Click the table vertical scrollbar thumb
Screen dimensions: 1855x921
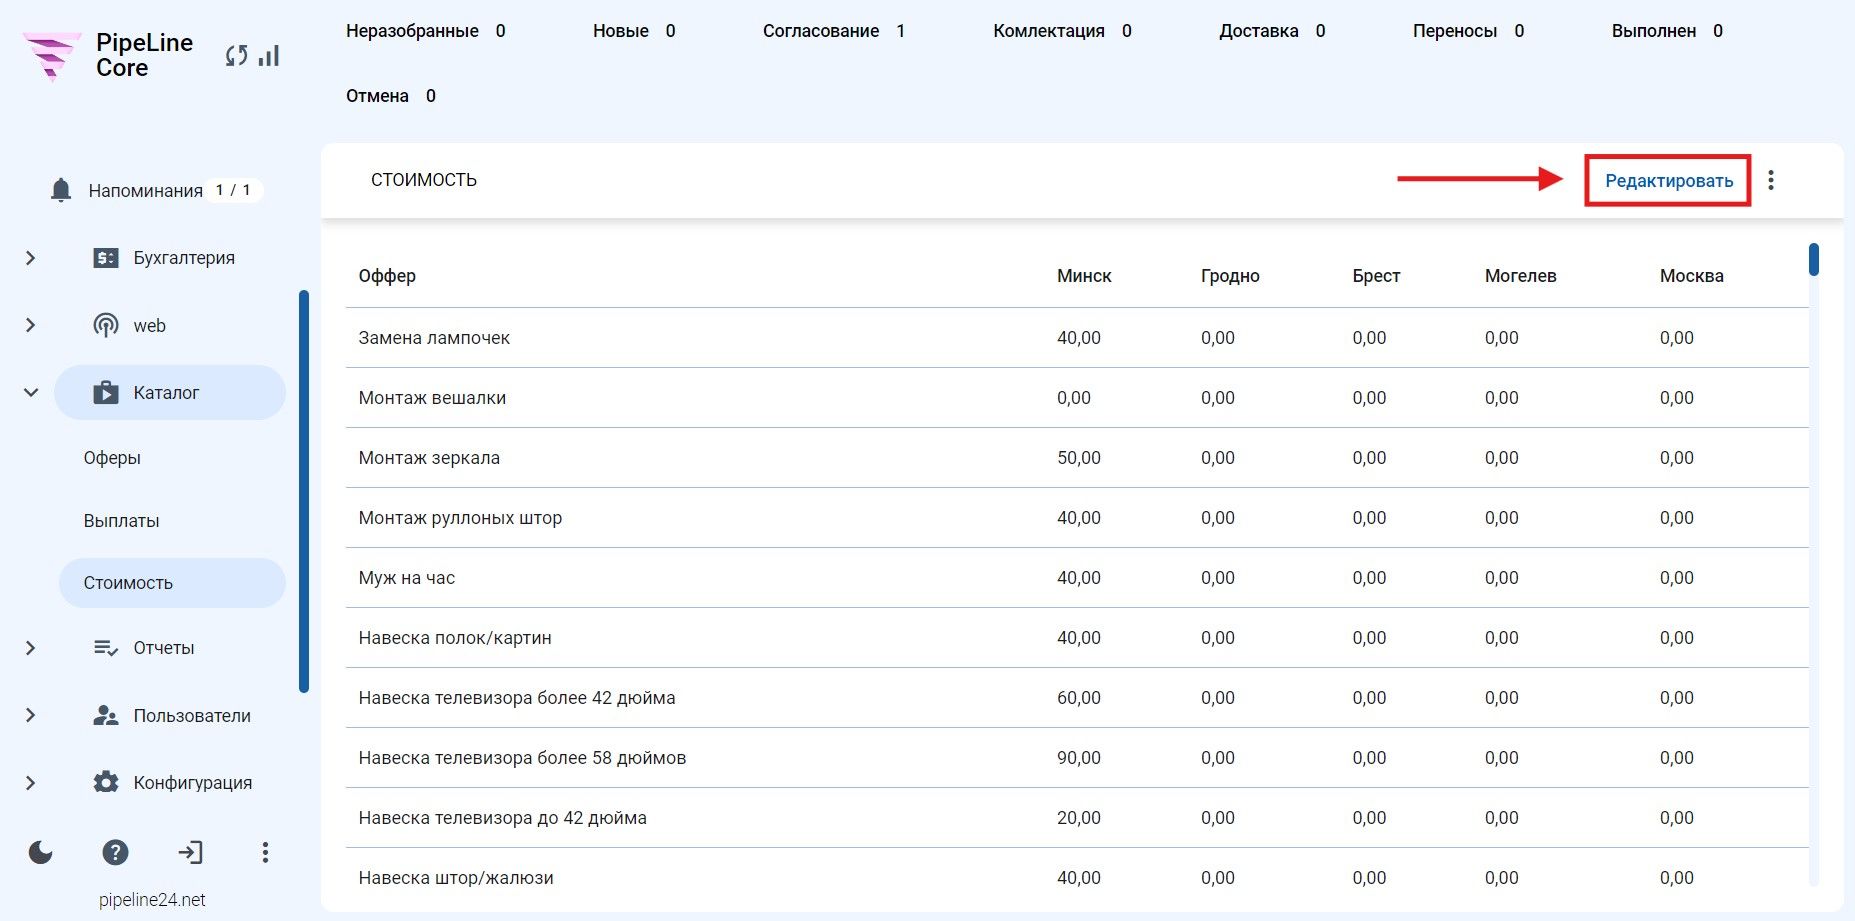1814,259
